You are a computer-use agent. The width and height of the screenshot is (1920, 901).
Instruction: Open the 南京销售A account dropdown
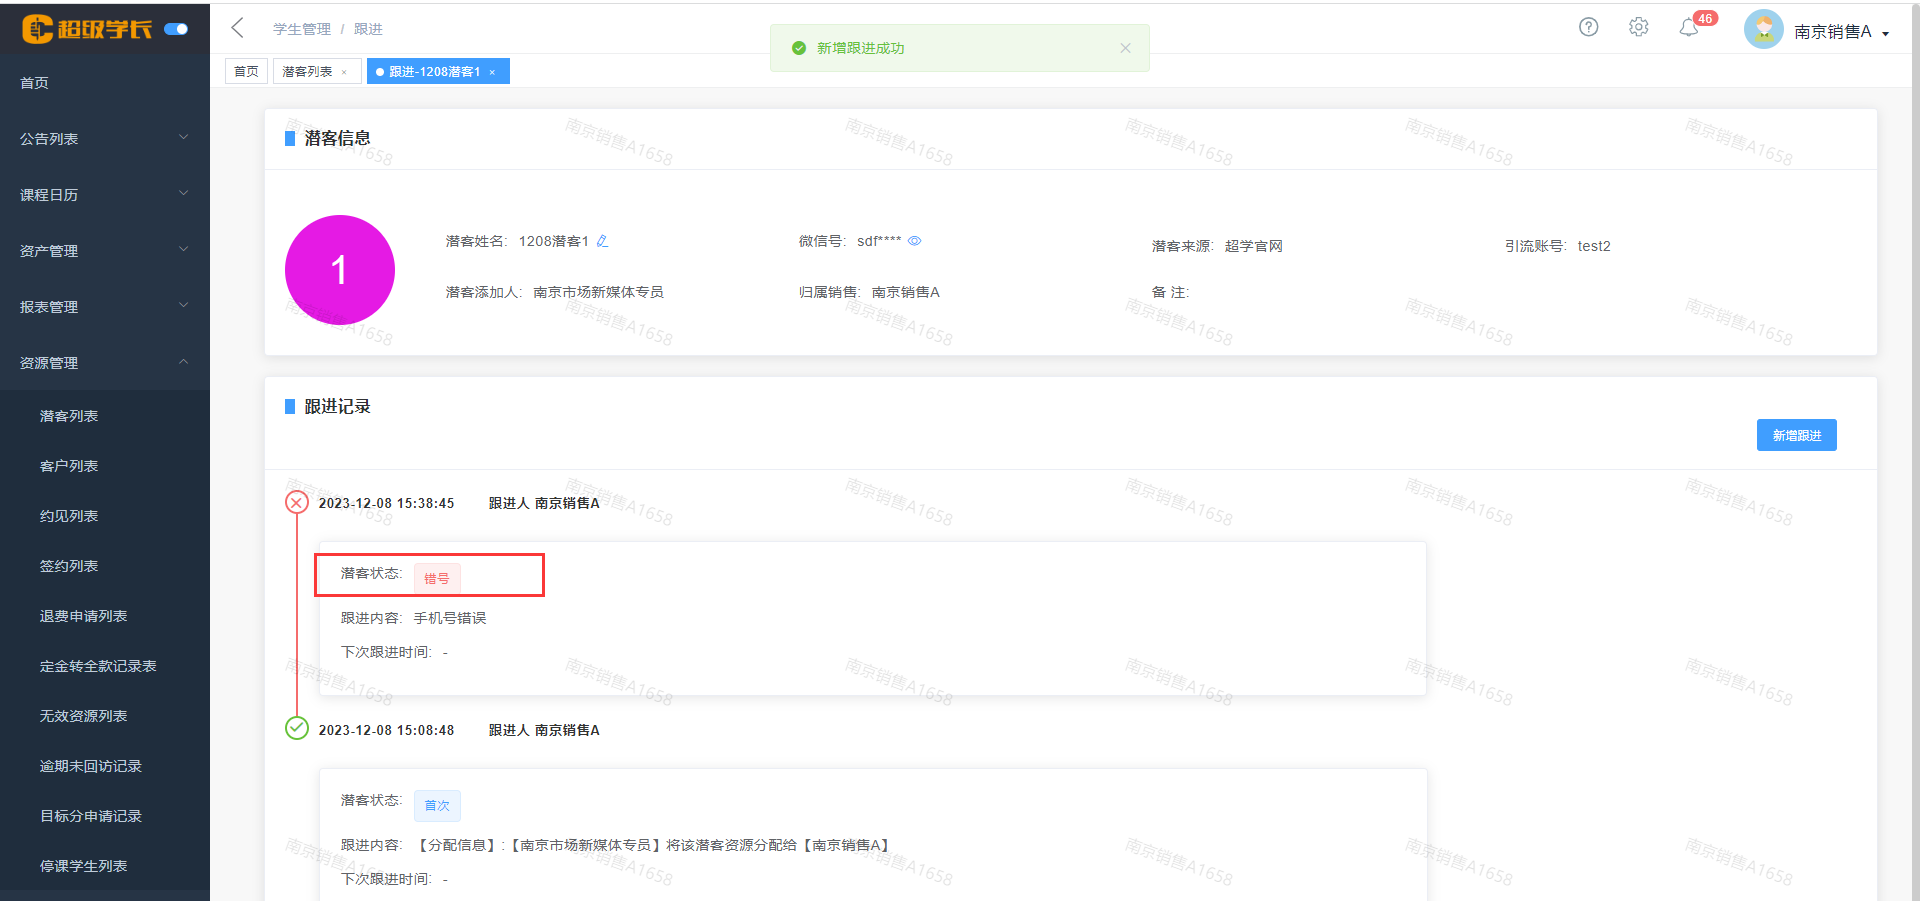[1841, 32]
